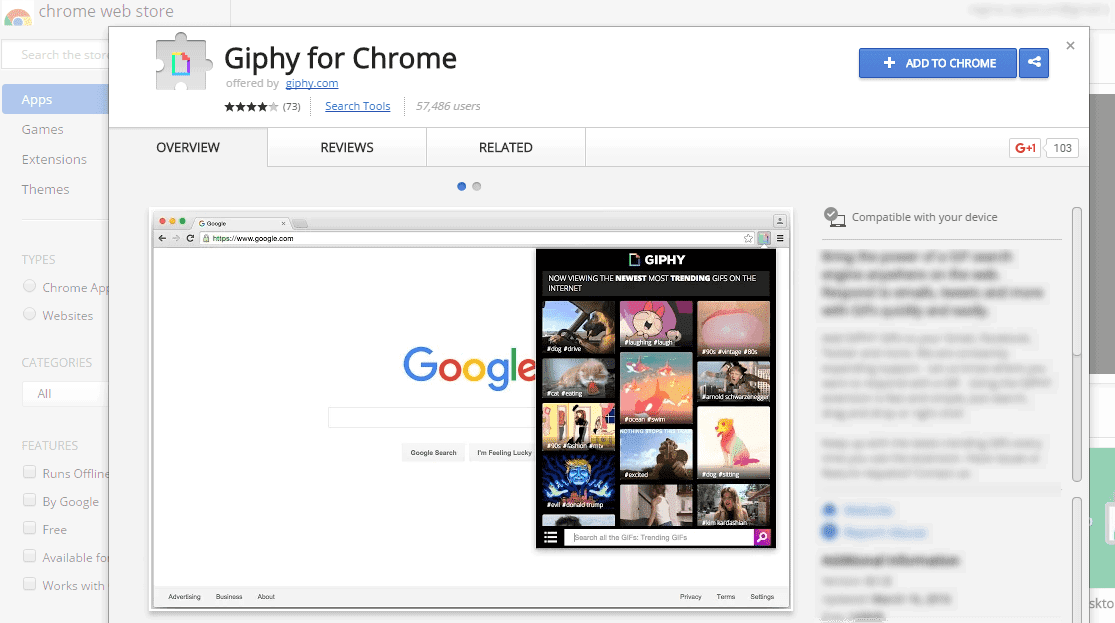Select the second screenshot carousel dot
Image resolution: width=1115 pixels, height=623 pixels.
(x=476, y=186)
